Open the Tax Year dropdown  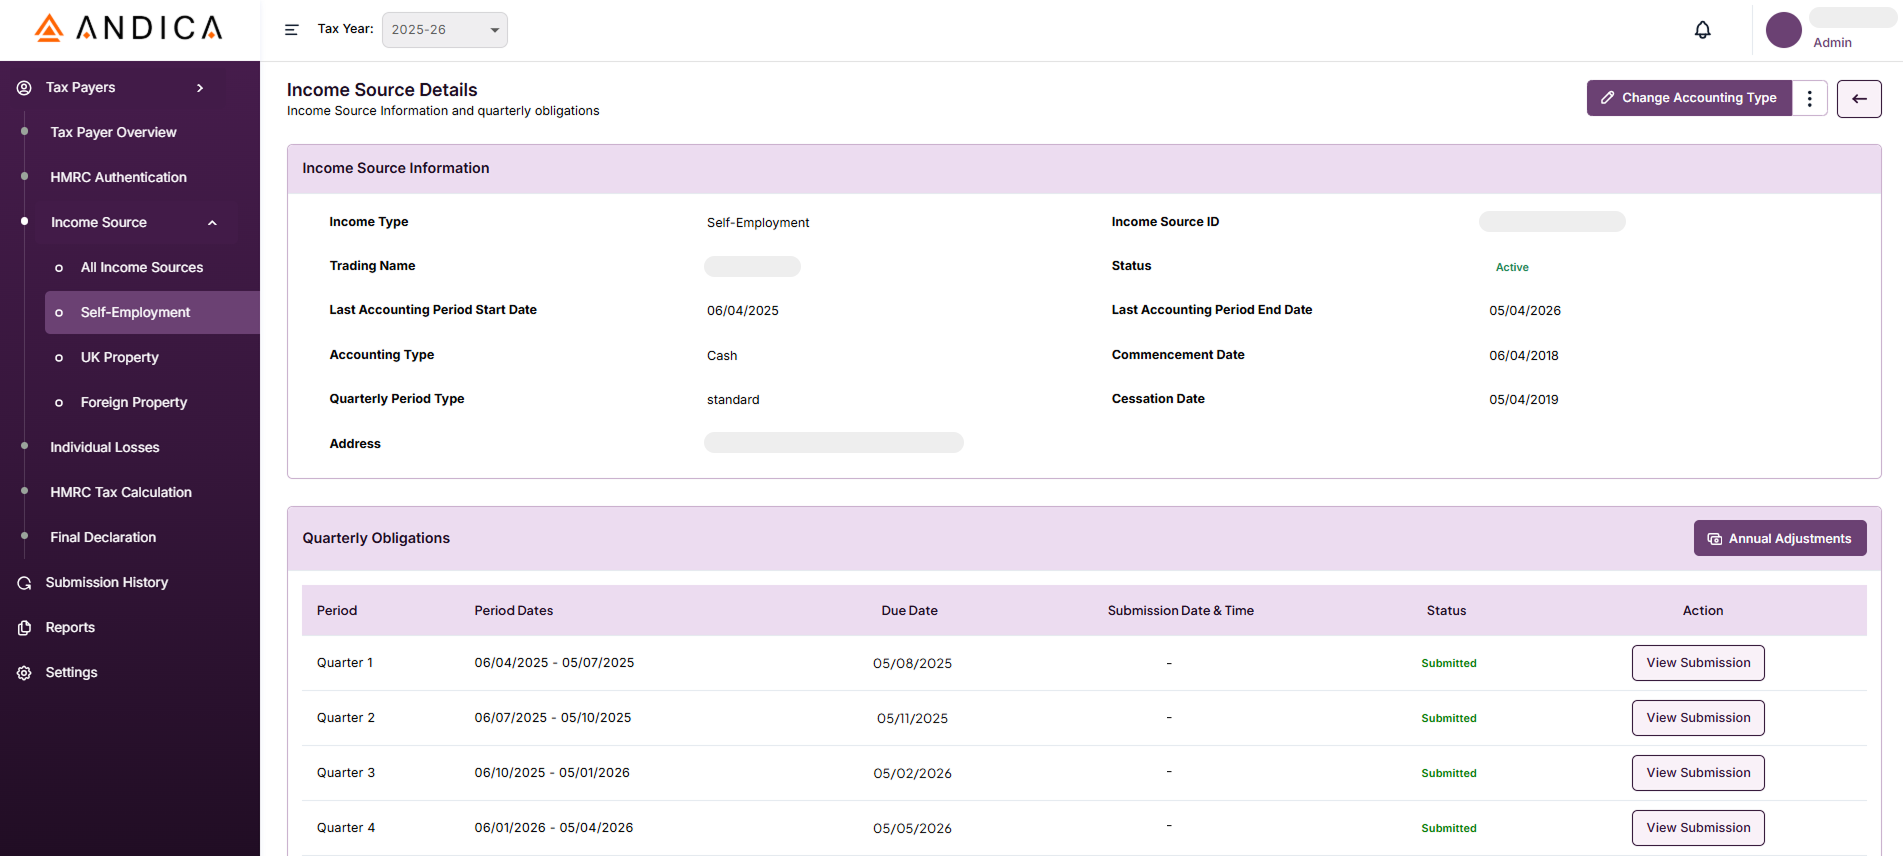444,30
